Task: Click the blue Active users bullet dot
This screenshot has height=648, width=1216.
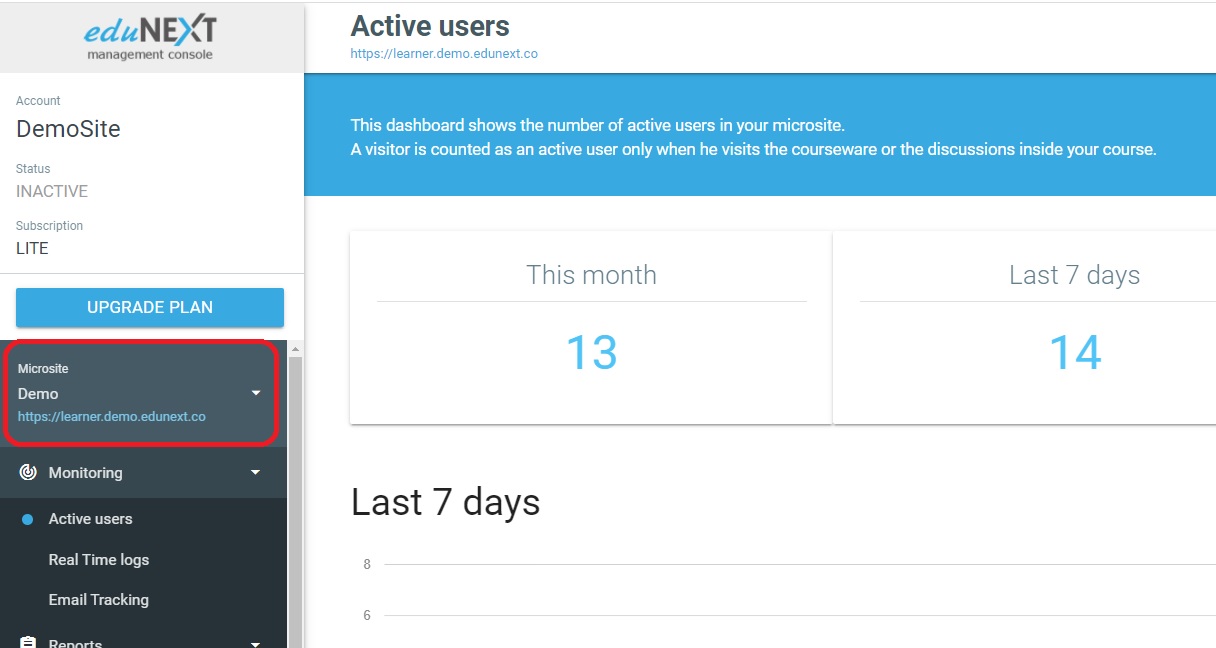Action: [28, 519]
